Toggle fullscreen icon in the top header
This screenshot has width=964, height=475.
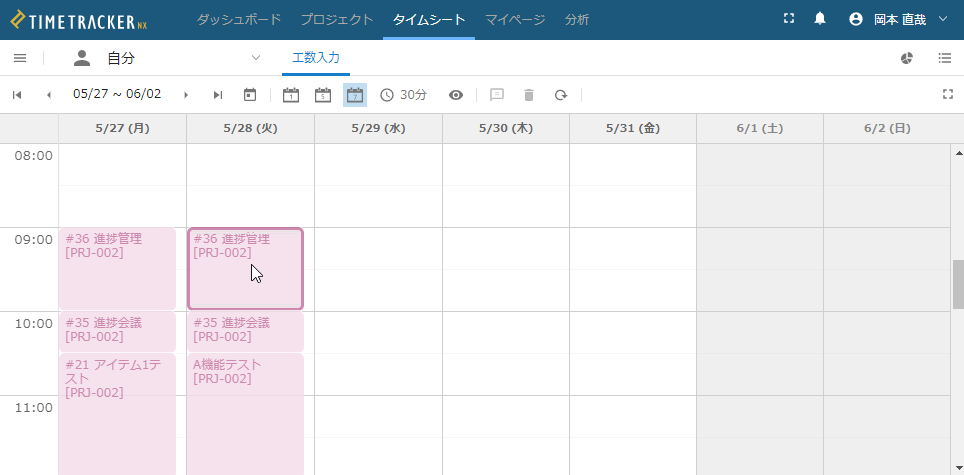coord(789,19)
